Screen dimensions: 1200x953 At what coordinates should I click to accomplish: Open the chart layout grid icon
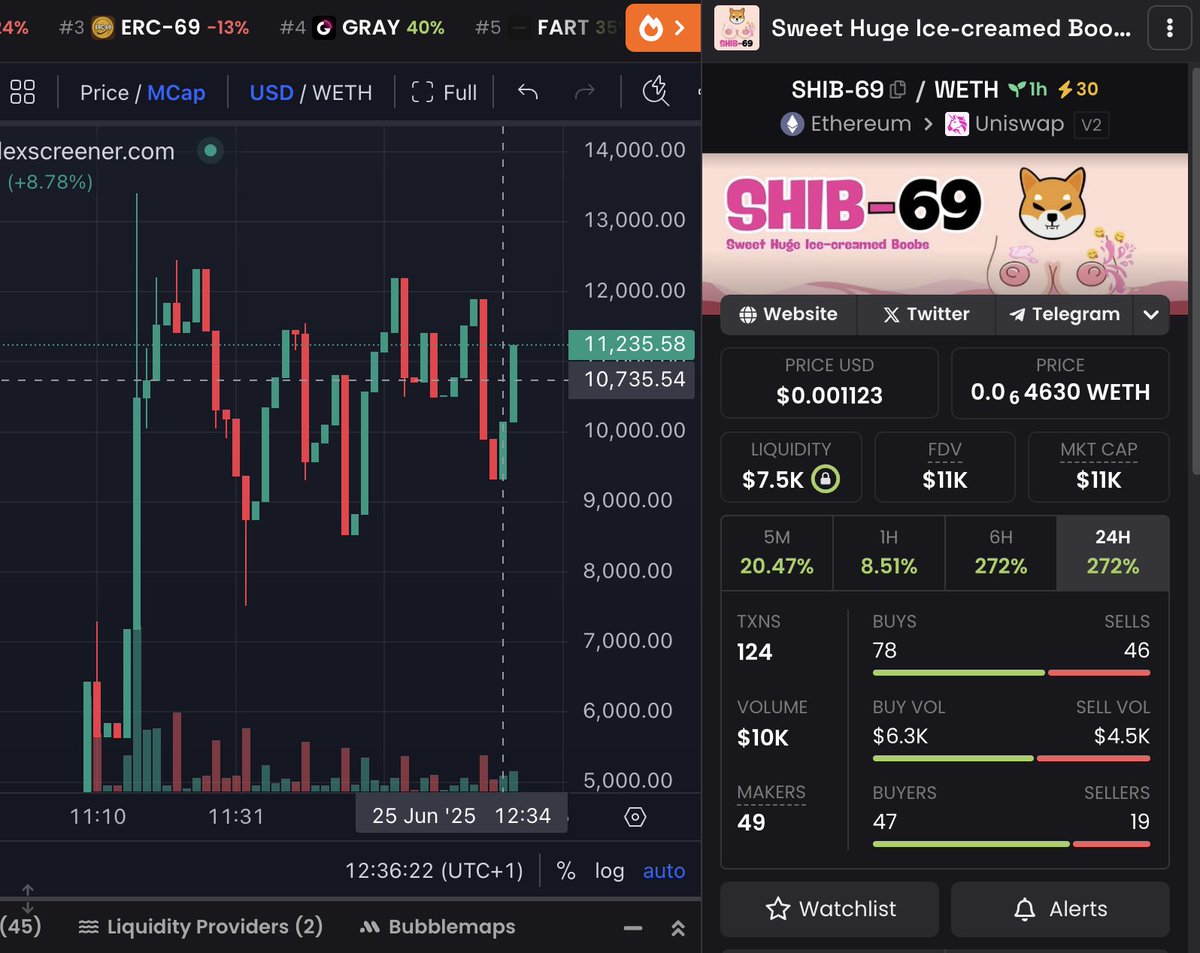(x=22, y=92)
